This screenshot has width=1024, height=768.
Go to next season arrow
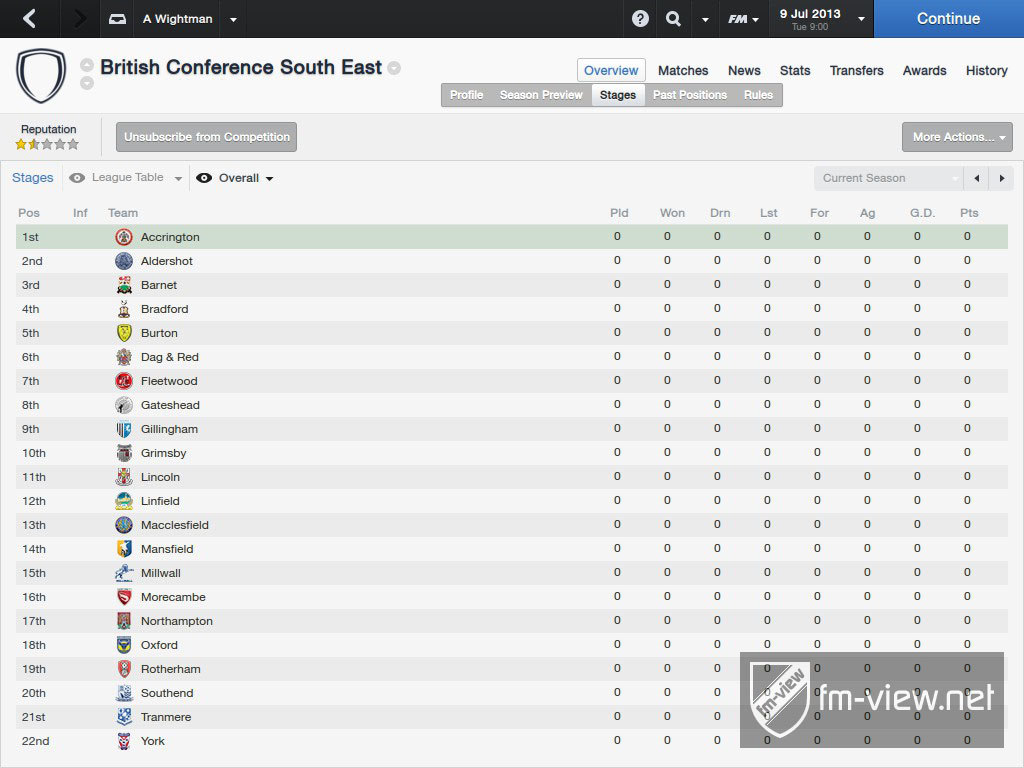[1002, 178]
